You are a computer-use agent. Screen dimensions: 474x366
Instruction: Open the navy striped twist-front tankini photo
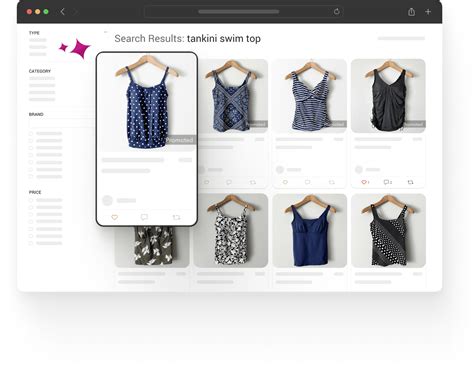click(310, 96)
